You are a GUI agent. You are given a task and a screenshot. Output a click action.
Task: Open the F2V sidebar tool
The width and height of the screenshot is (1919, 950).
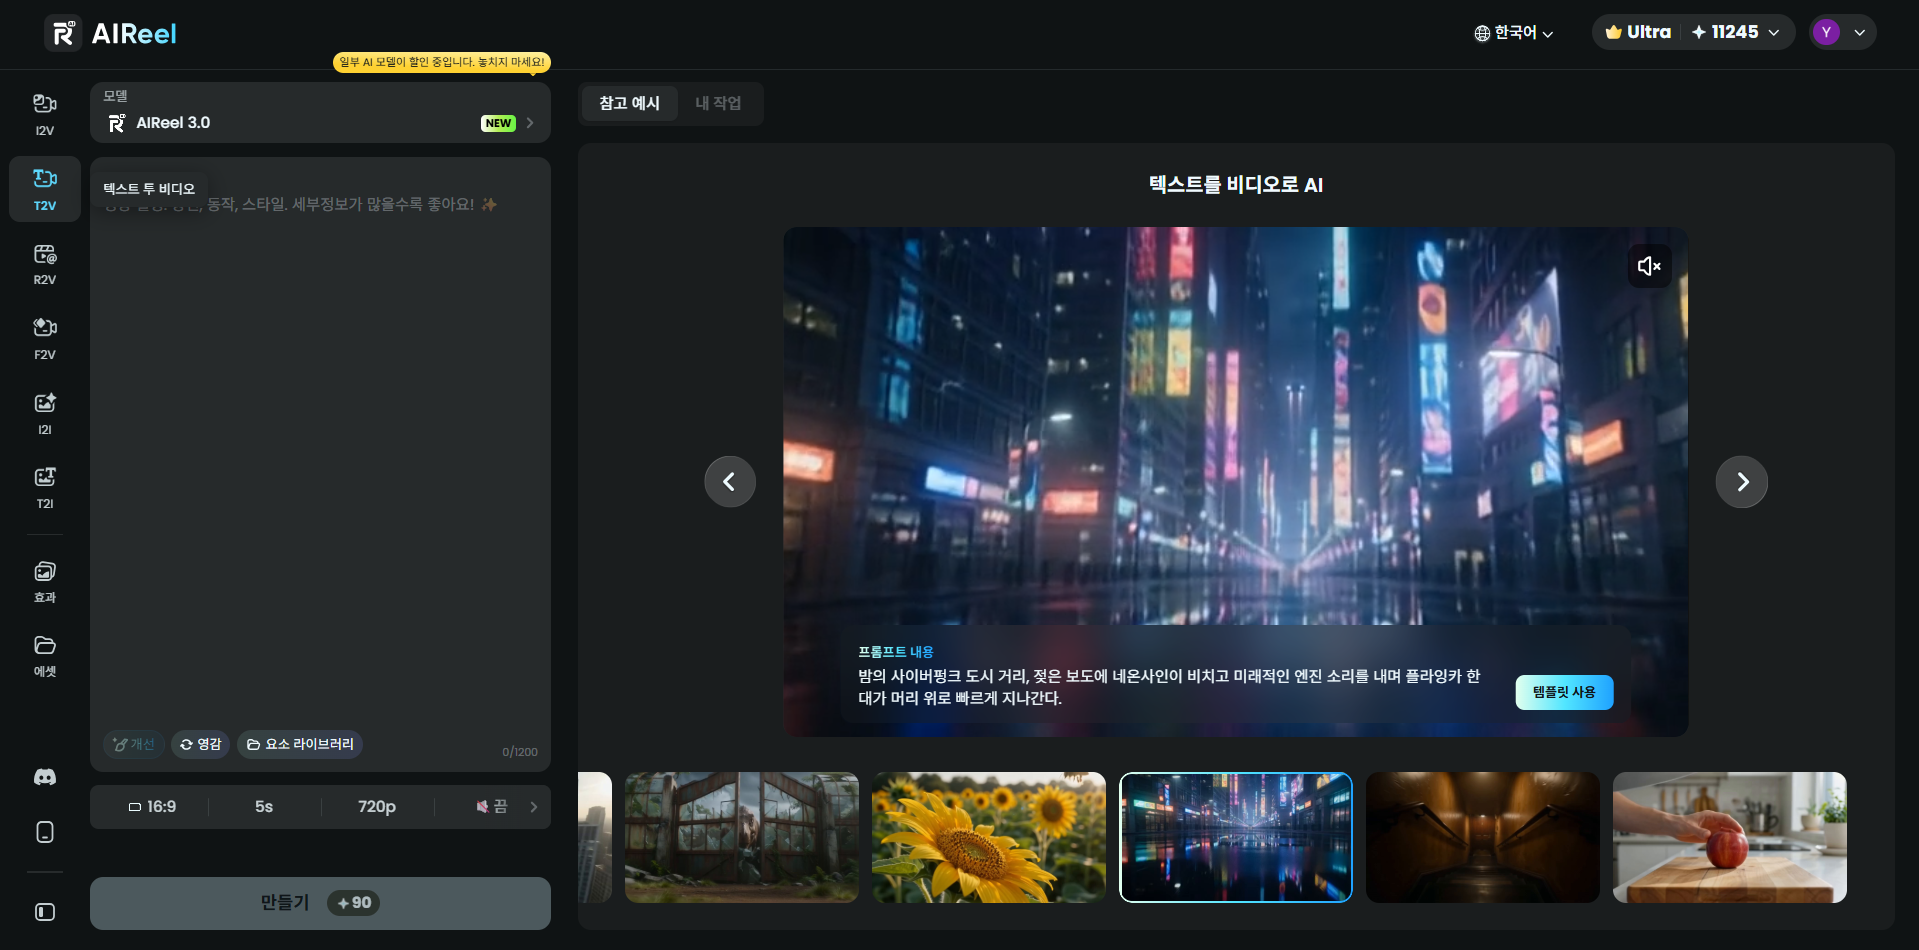(x=45, y=339)
